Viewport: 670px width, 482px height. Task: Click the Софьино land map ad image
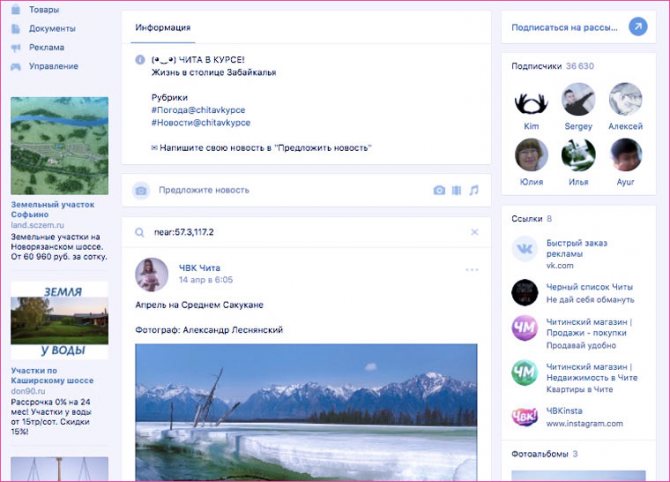59,146
